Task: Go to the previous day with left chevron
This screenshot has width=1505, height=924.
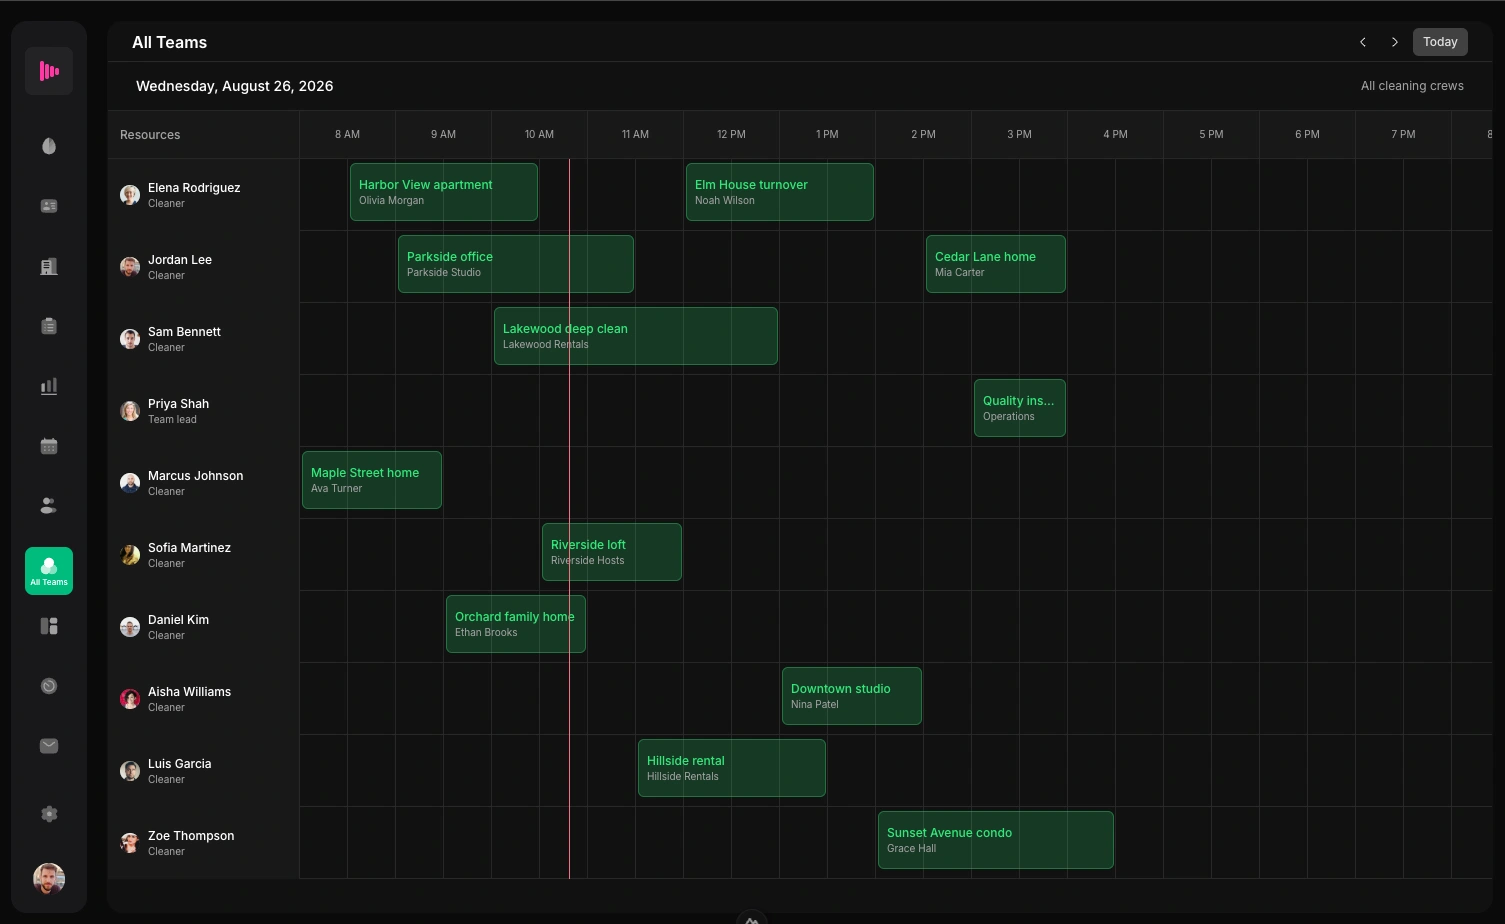Action: coord(1363,42)
